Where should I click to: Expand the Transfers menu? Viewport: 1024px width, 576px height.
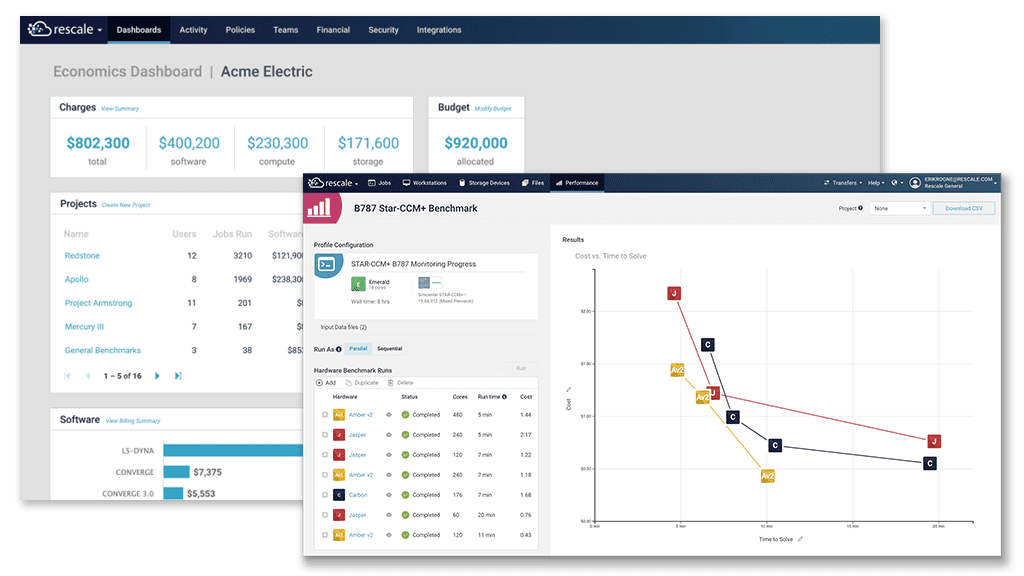pyautogui.click(x=843, y=183)
